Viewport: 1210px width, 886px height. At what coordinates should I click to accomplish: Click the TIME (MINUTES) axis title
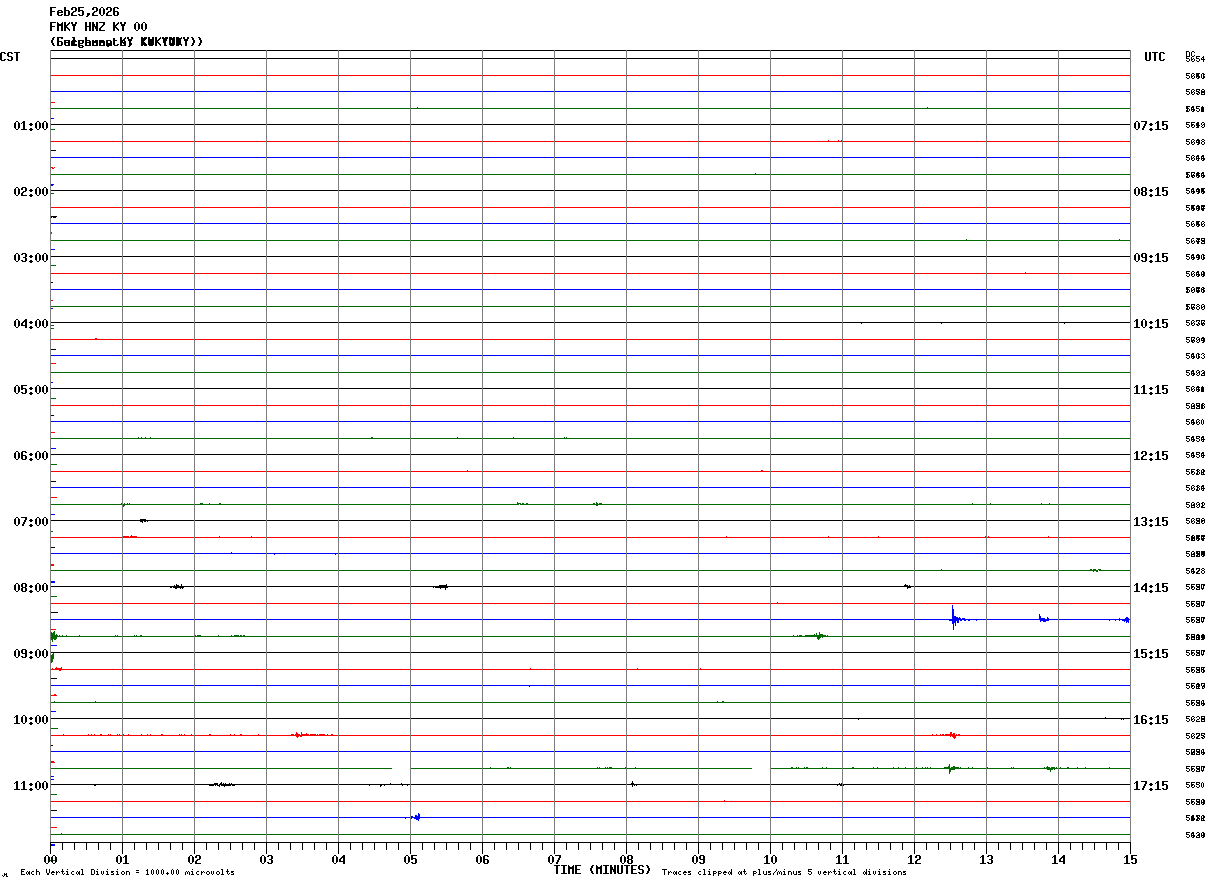[x=602, y=870]
